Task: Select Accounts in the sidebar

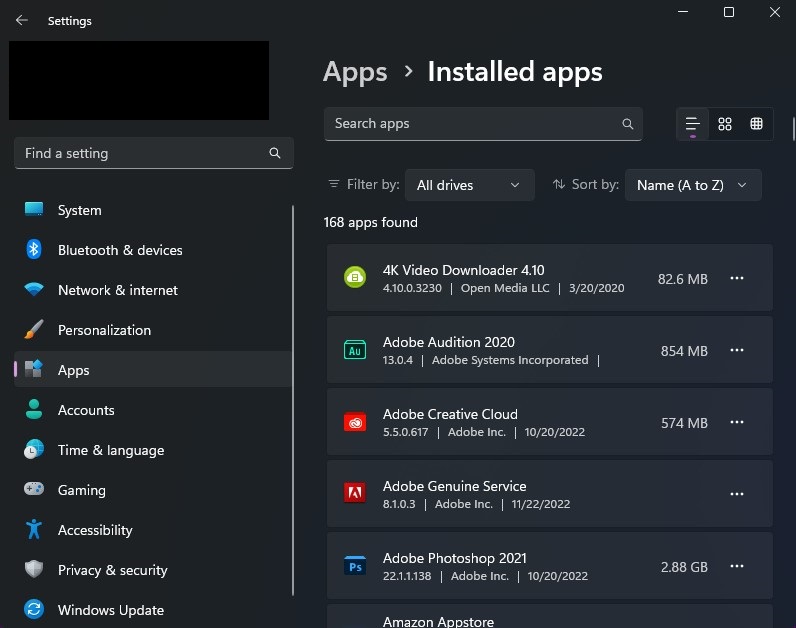Action: click(x=152, y=410)
